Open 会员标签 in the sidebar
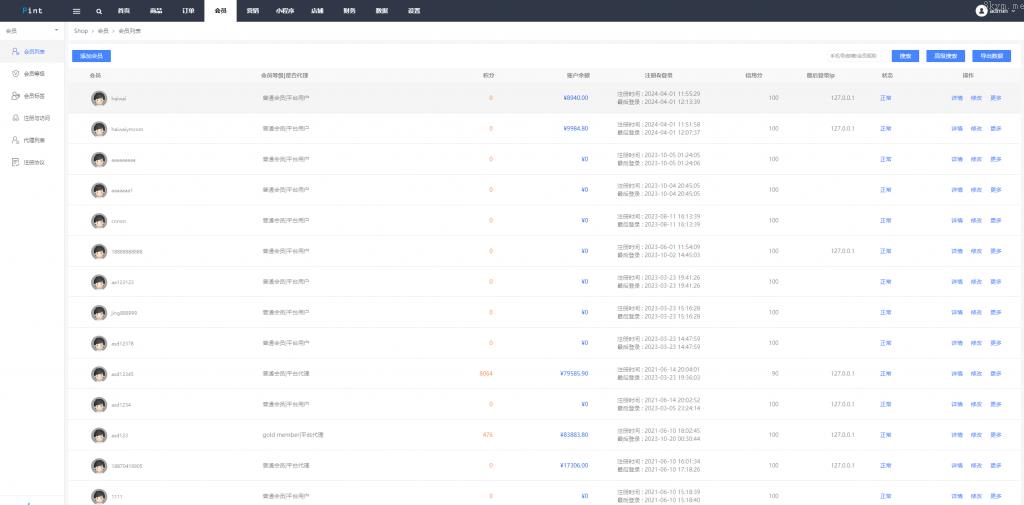This screenshot has height=505, width=1024. pyautogui.click(x=34, y=96)
